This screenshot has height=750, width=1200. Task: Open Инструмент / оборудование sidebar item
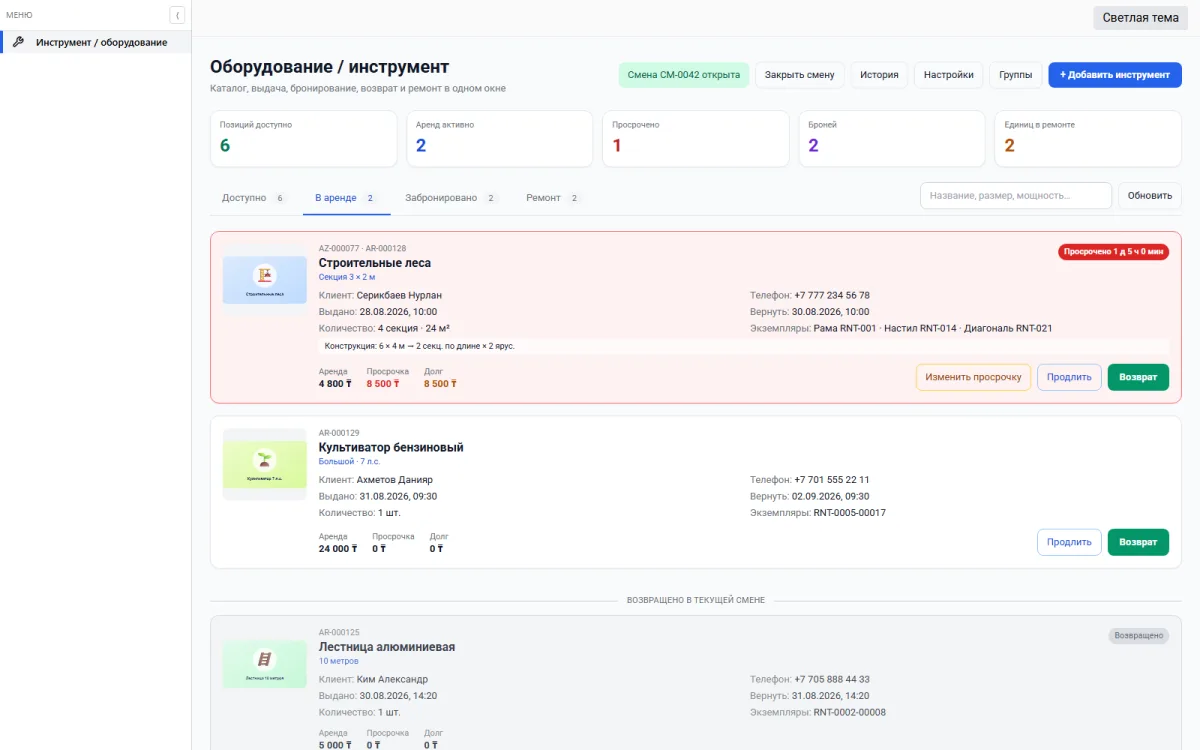click(x=96, y=42)
